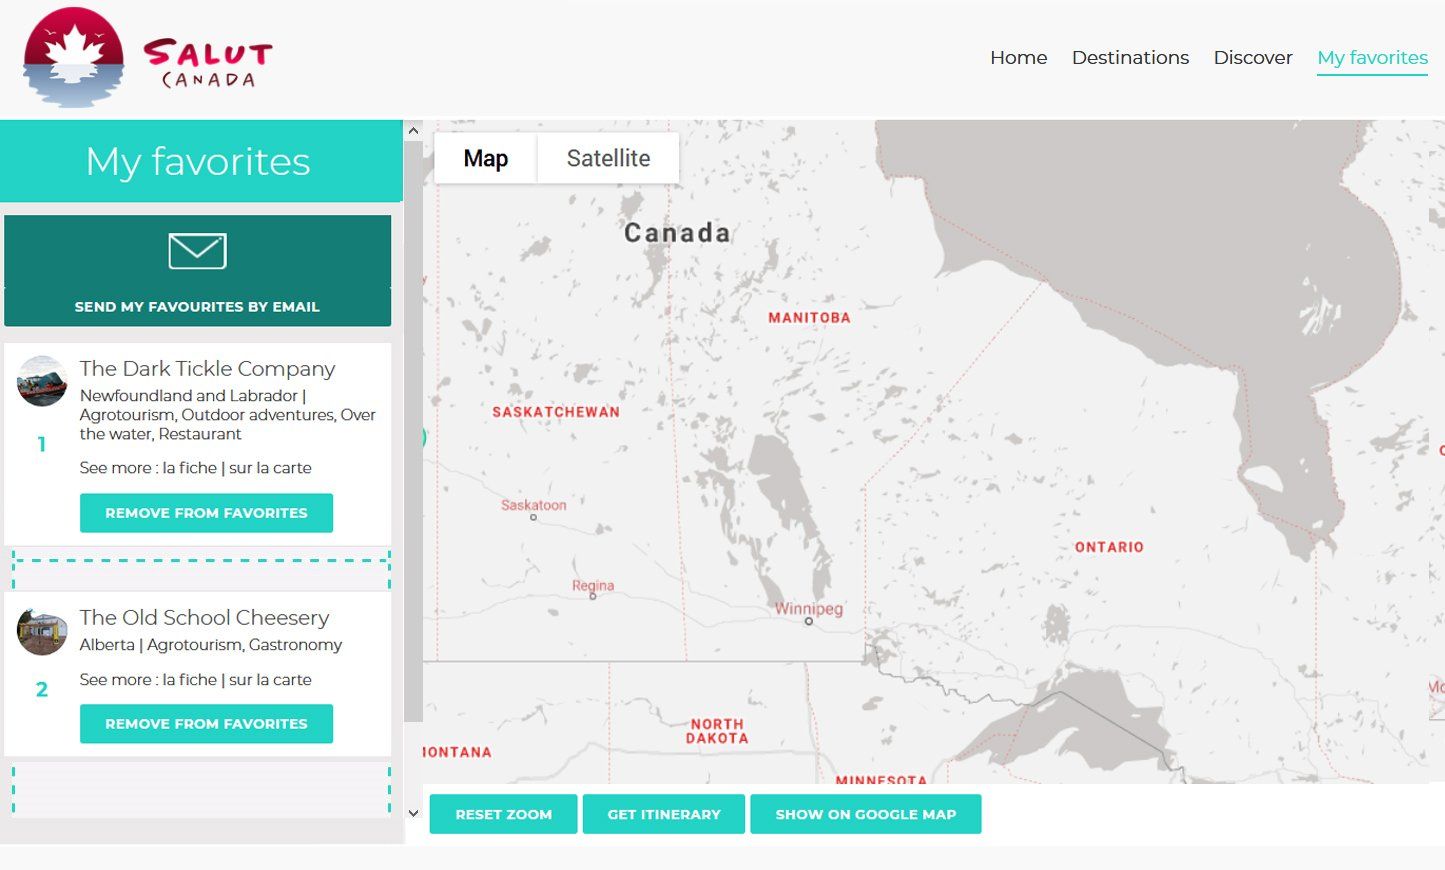The image size is (1445, 870).
Task: Open 'la fiche' link for Old School Cheesery
Action: 189,680
